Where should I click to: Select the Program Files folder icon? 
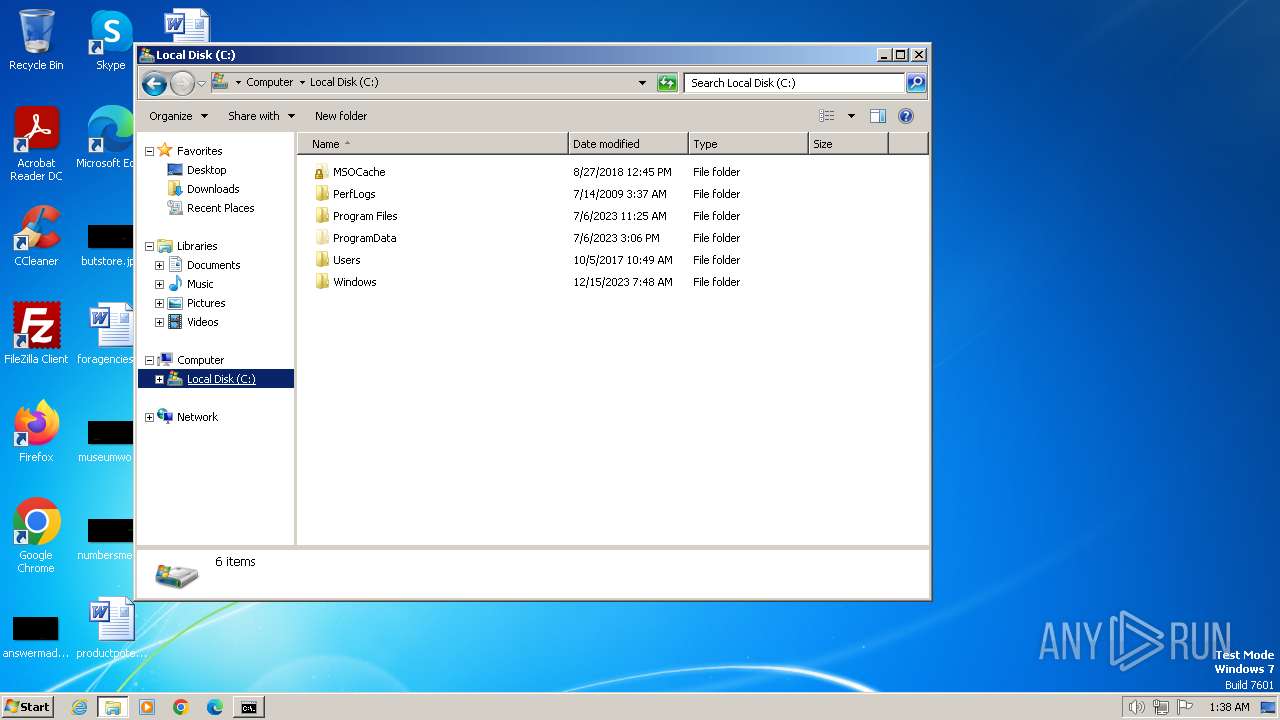pos(321,216)
